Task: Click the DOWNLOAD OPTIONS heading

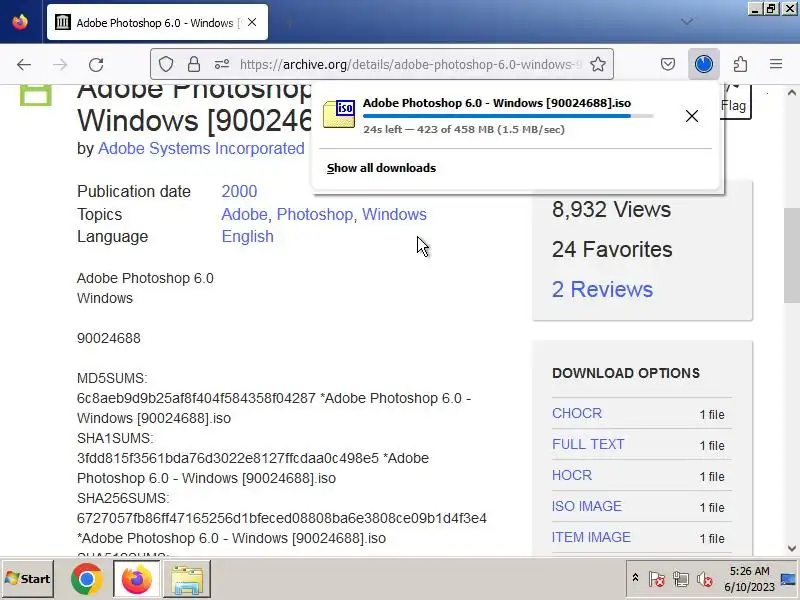Action: coord(626,373)
